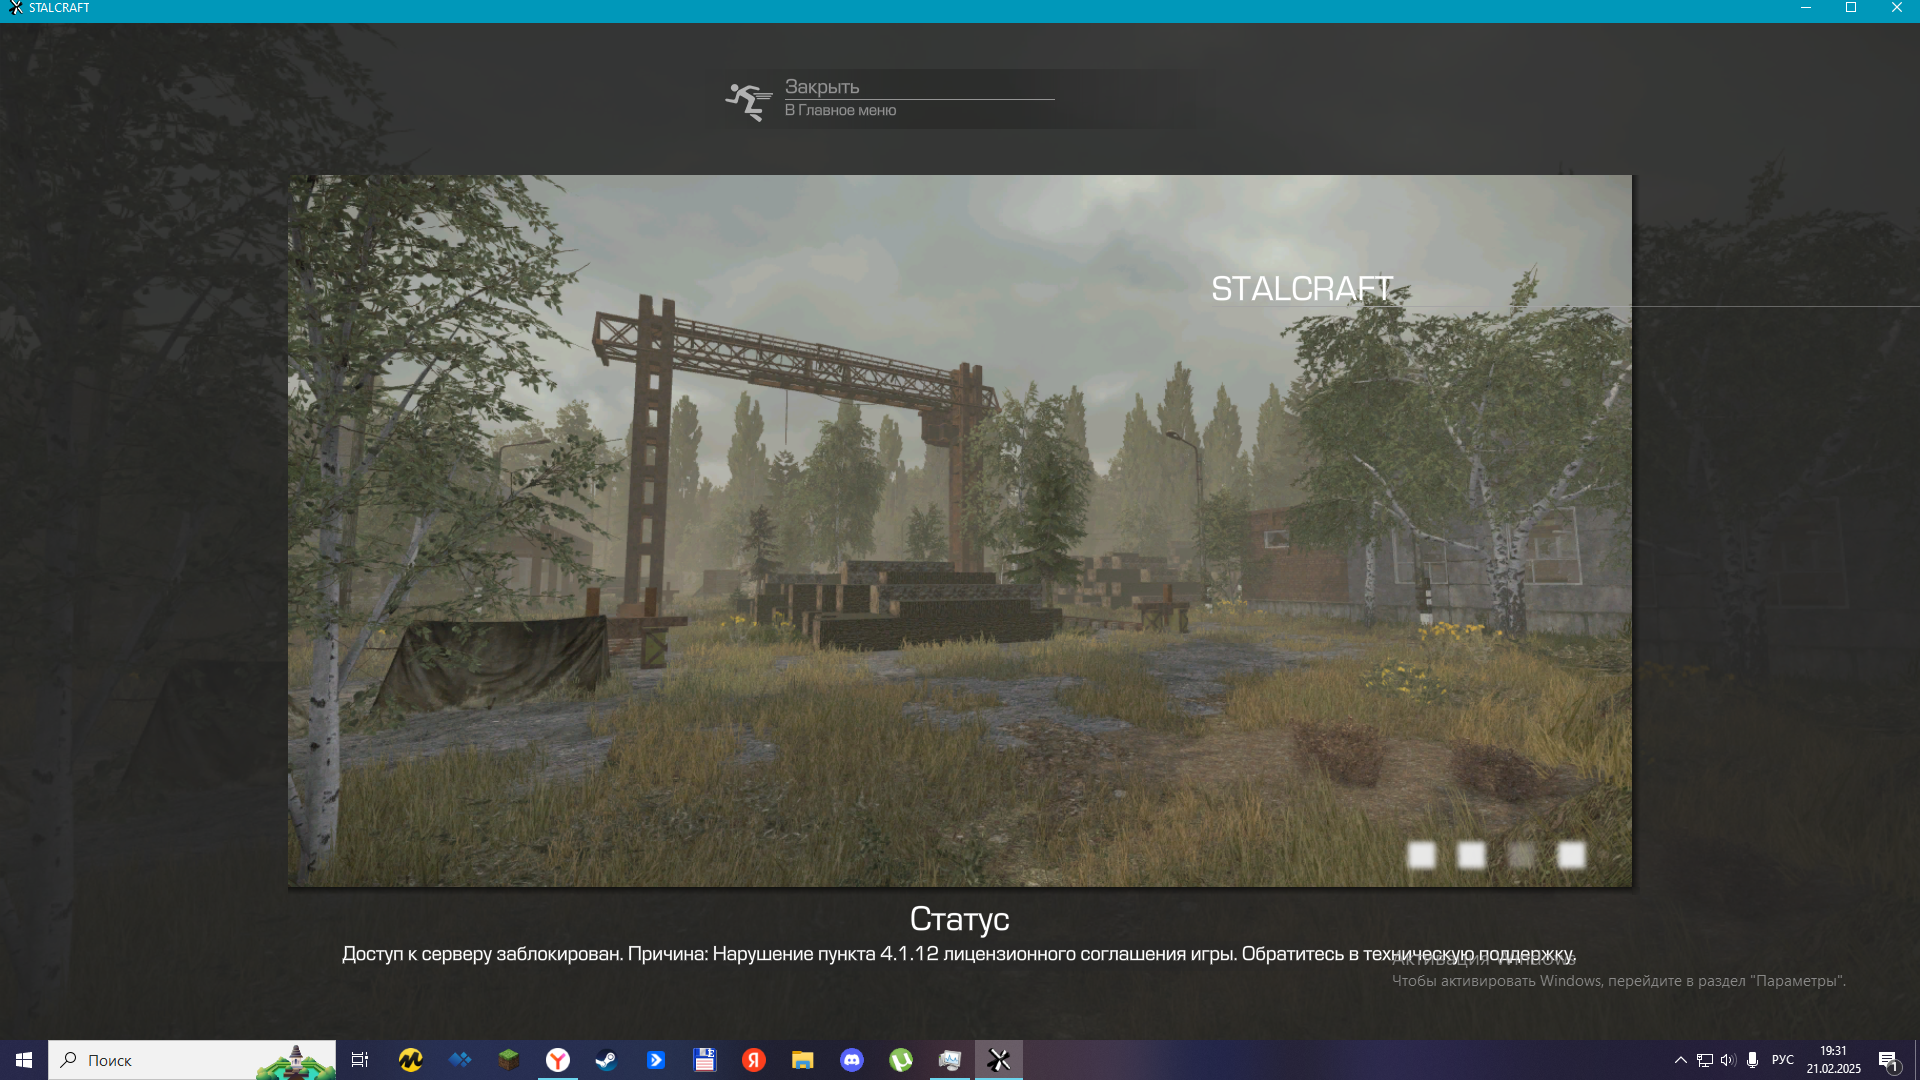Screen dimensions: 1920x1080
Task: Restore down the STALCRAFT window
Action: tap(1851, 8)
